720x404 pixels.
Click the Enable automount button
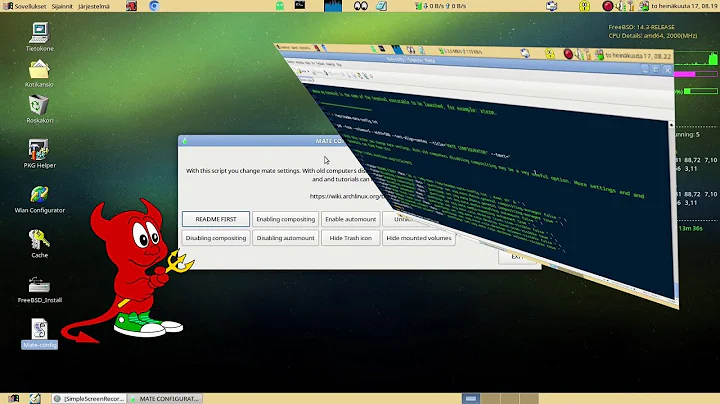pyautogui.click(x=351, y=219)
